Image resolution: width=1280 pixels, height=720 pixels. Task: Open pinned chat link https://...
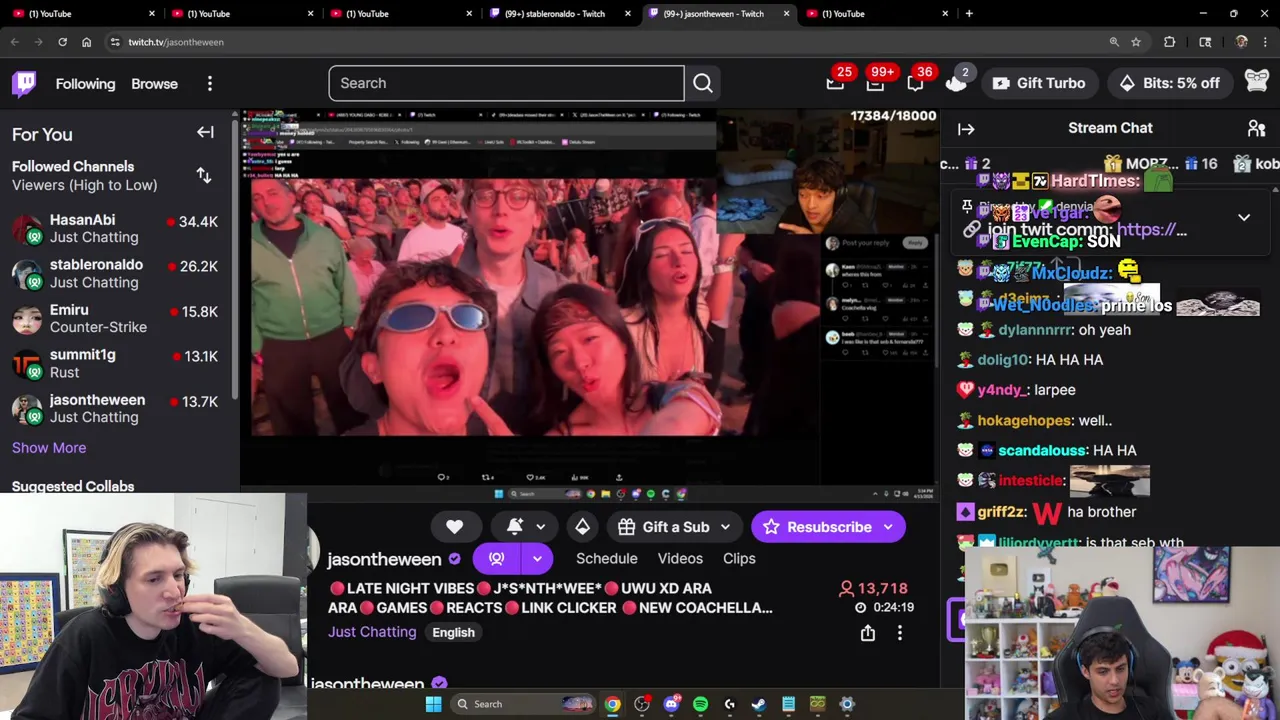point(1152,229)
